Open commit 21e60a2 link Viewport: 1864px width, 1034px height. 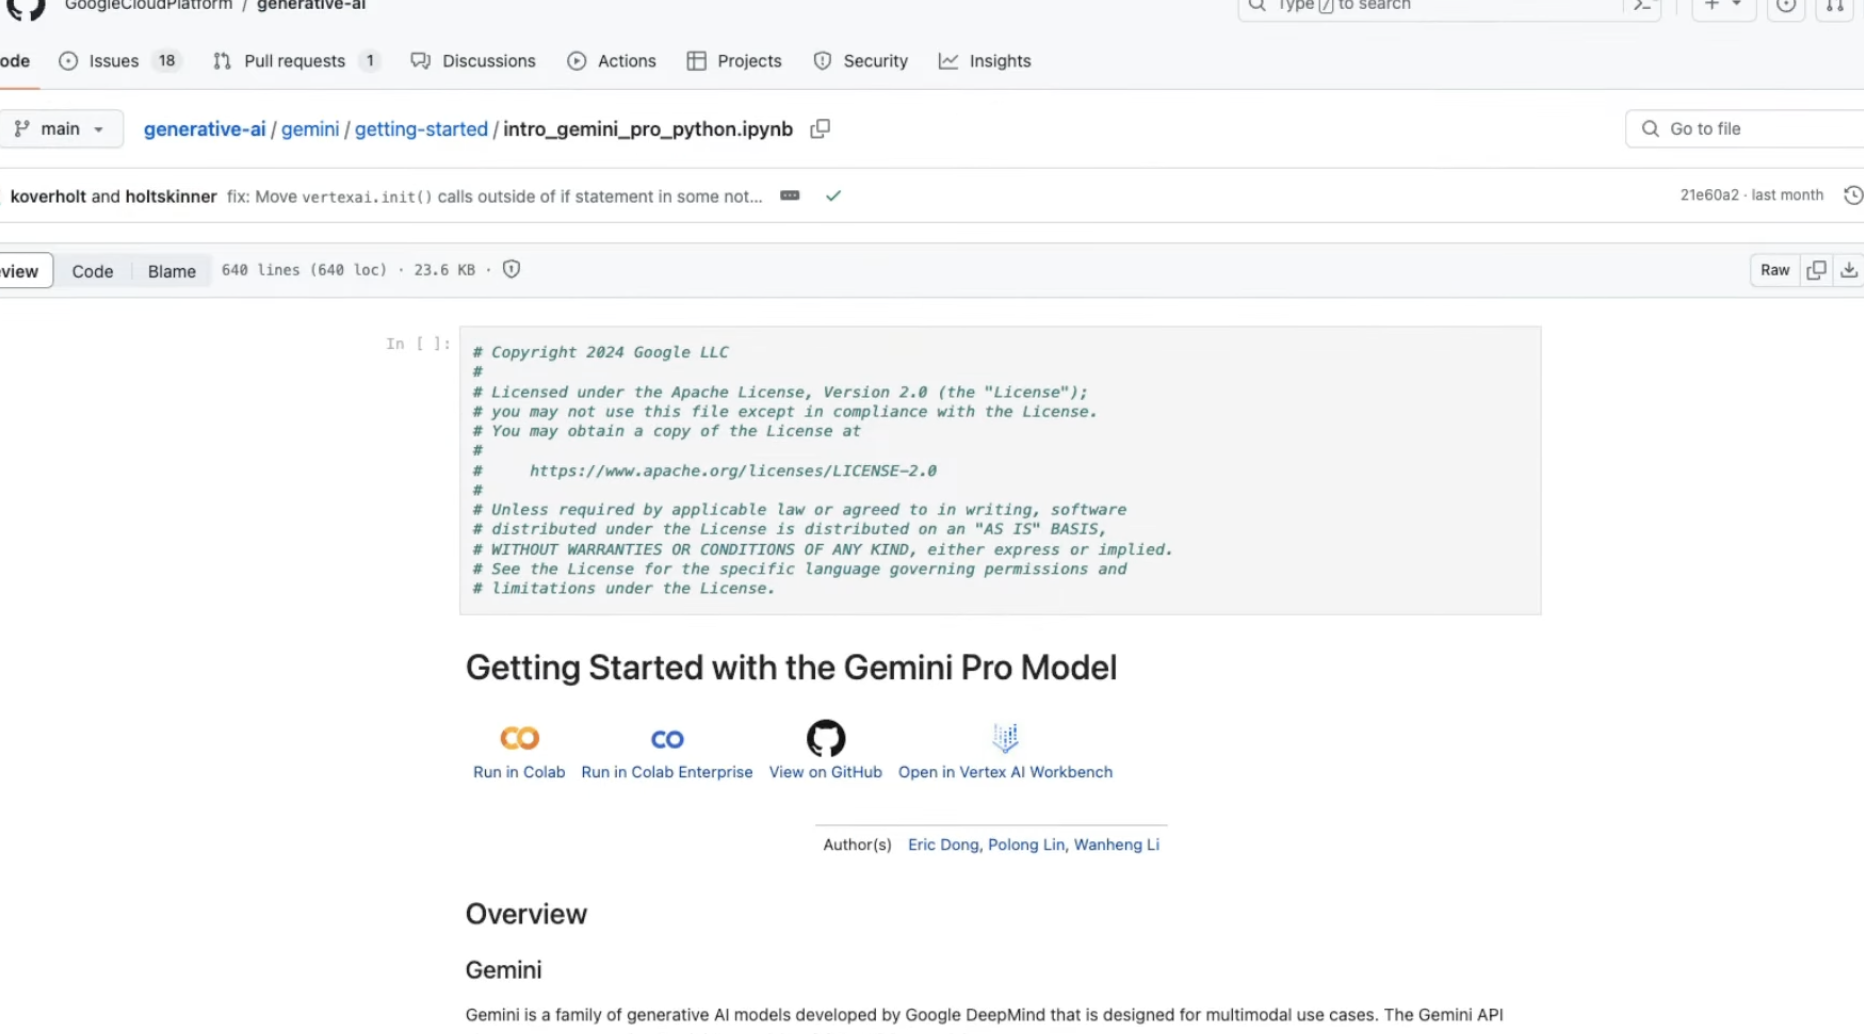(x=1709, y=195)
